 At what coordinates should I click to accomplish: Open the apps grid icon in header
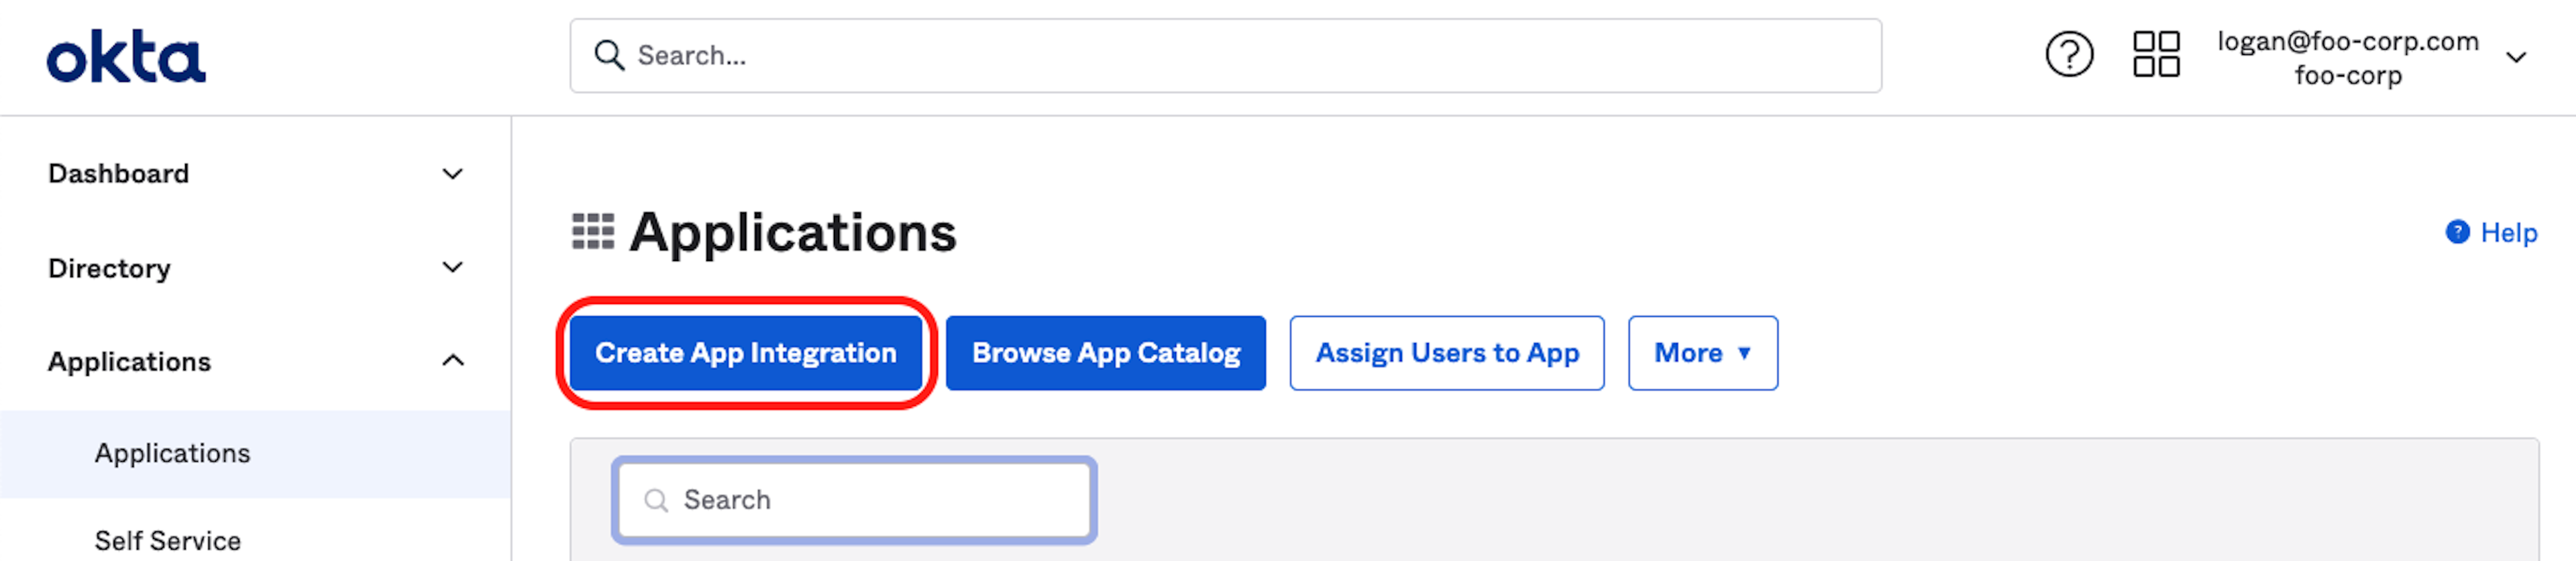[2155, 55]
